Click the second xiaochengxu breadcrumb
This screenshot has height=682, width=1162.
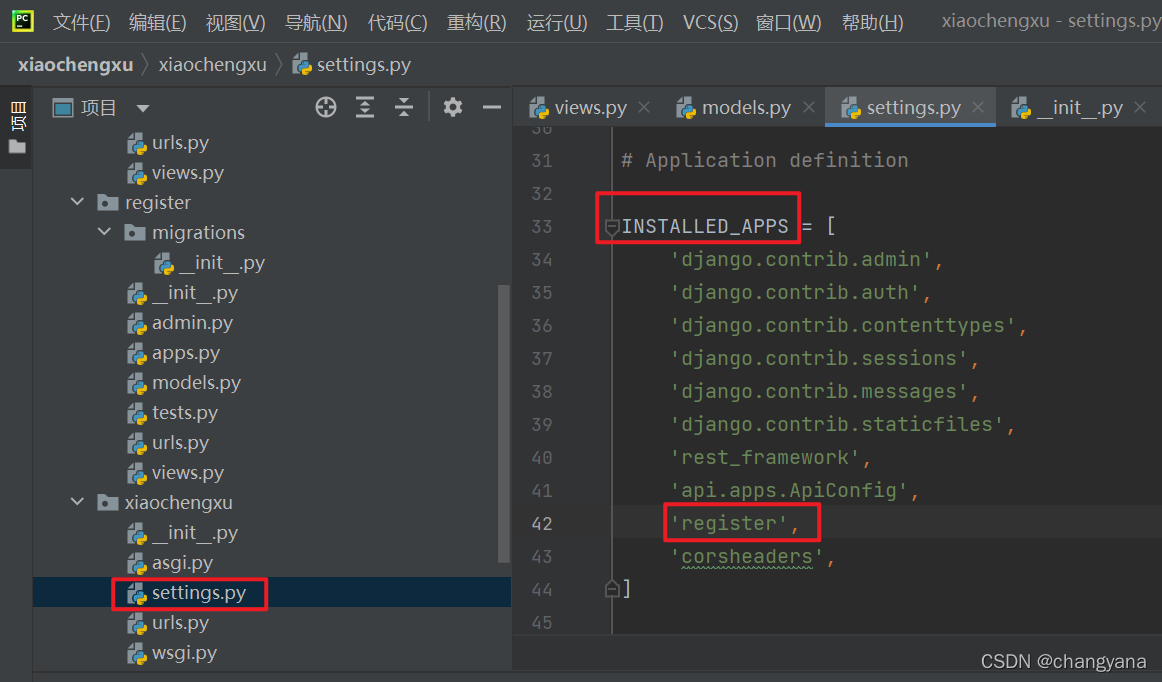point(213,64)
